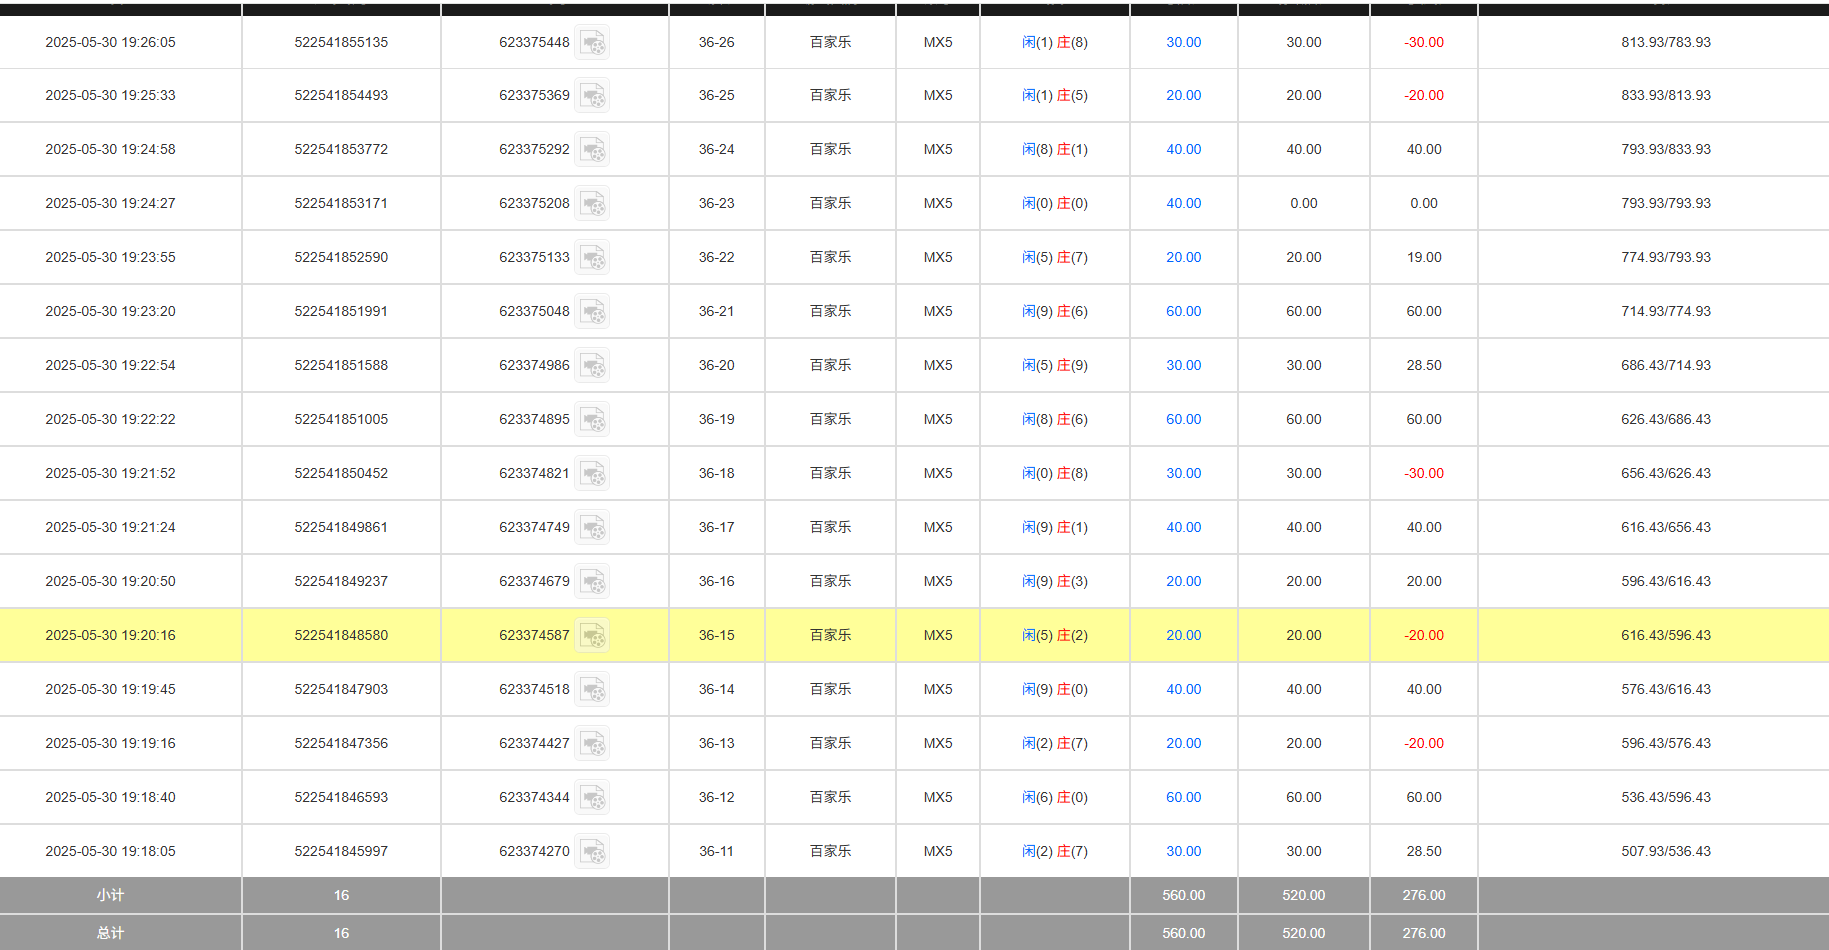Open blue 20.00 amount in row 36-13

click(x=1183, y=744)
